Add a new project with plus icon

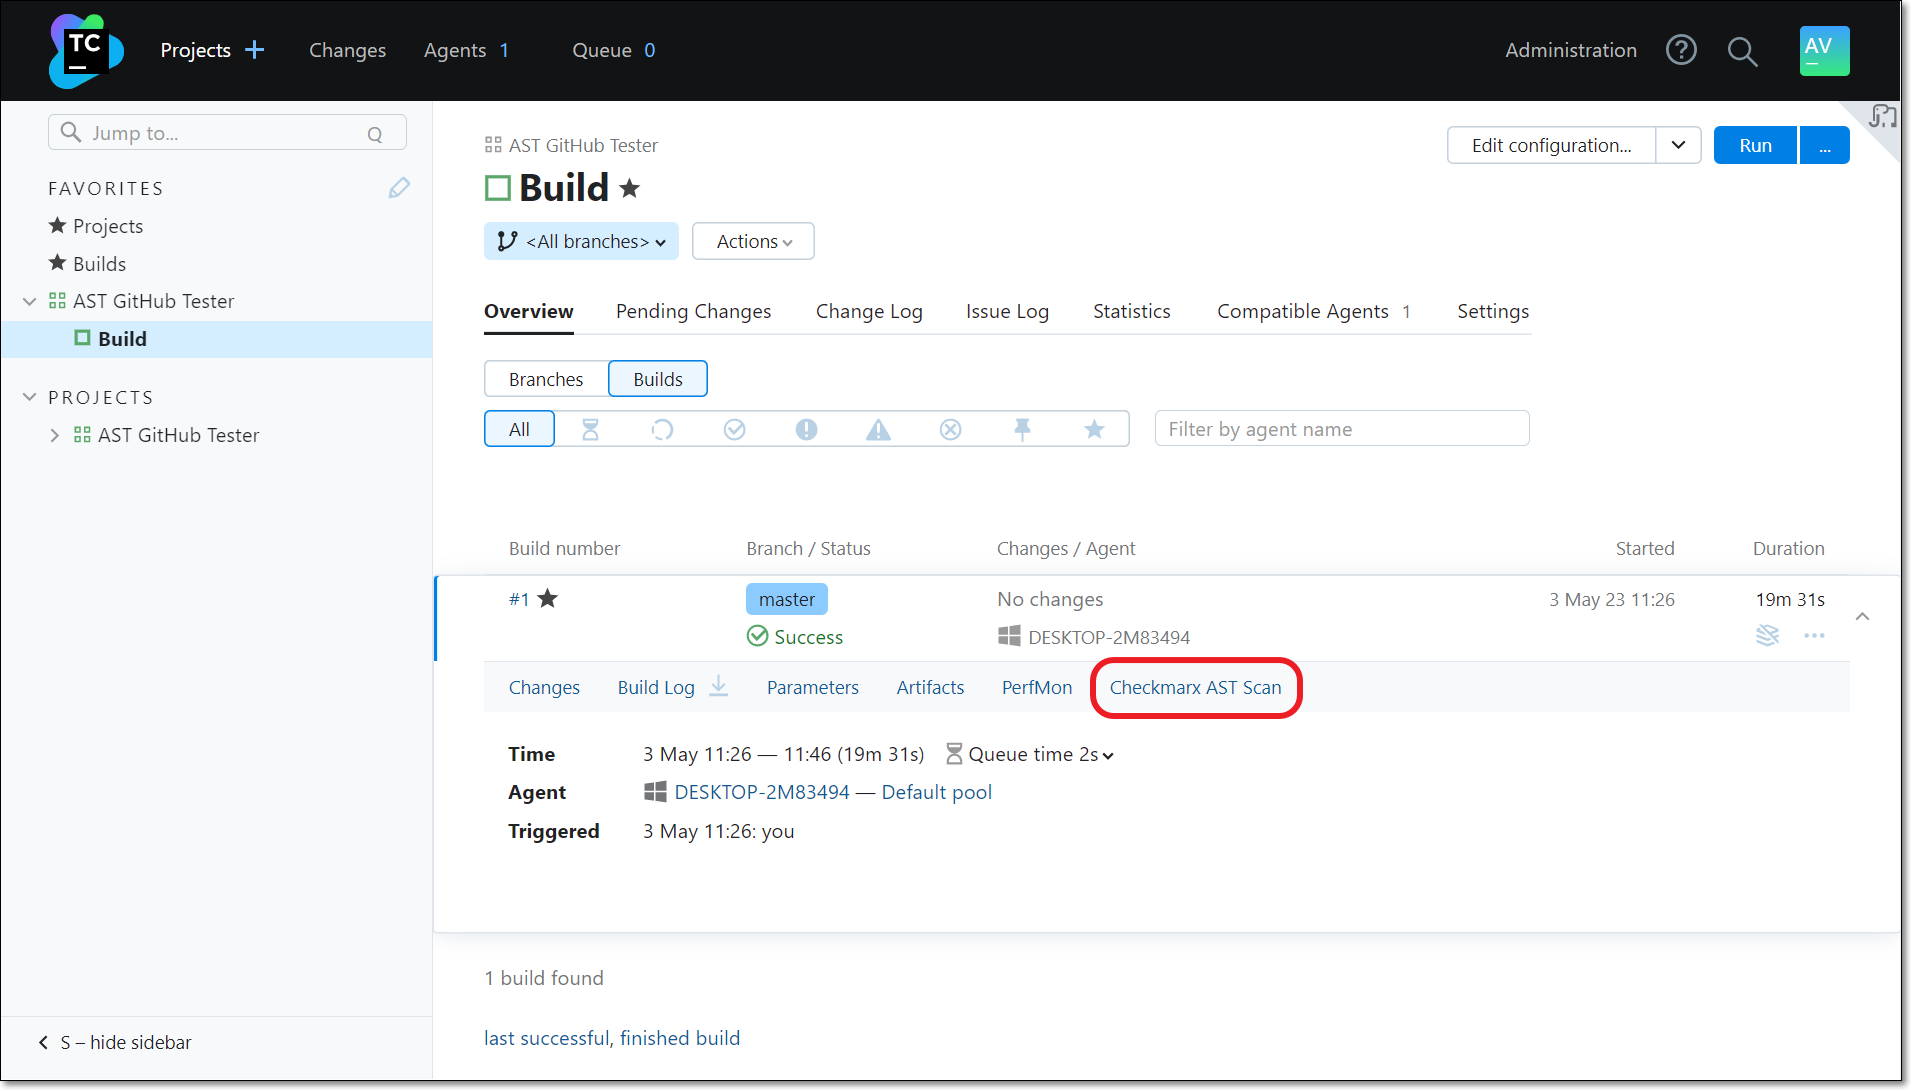[x=255, y=50]
